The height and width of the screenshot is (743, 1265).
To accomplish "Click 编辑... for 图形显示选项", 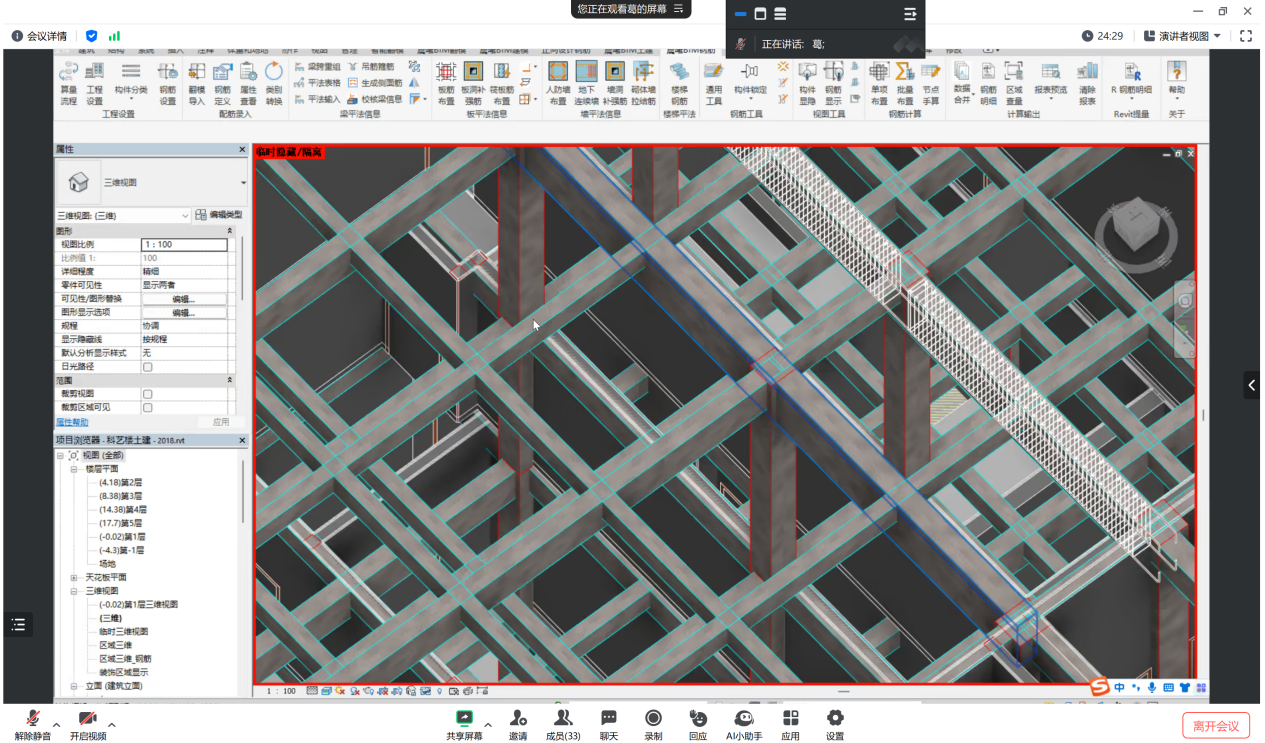I will pyautogui.click(x=184, y=313).
